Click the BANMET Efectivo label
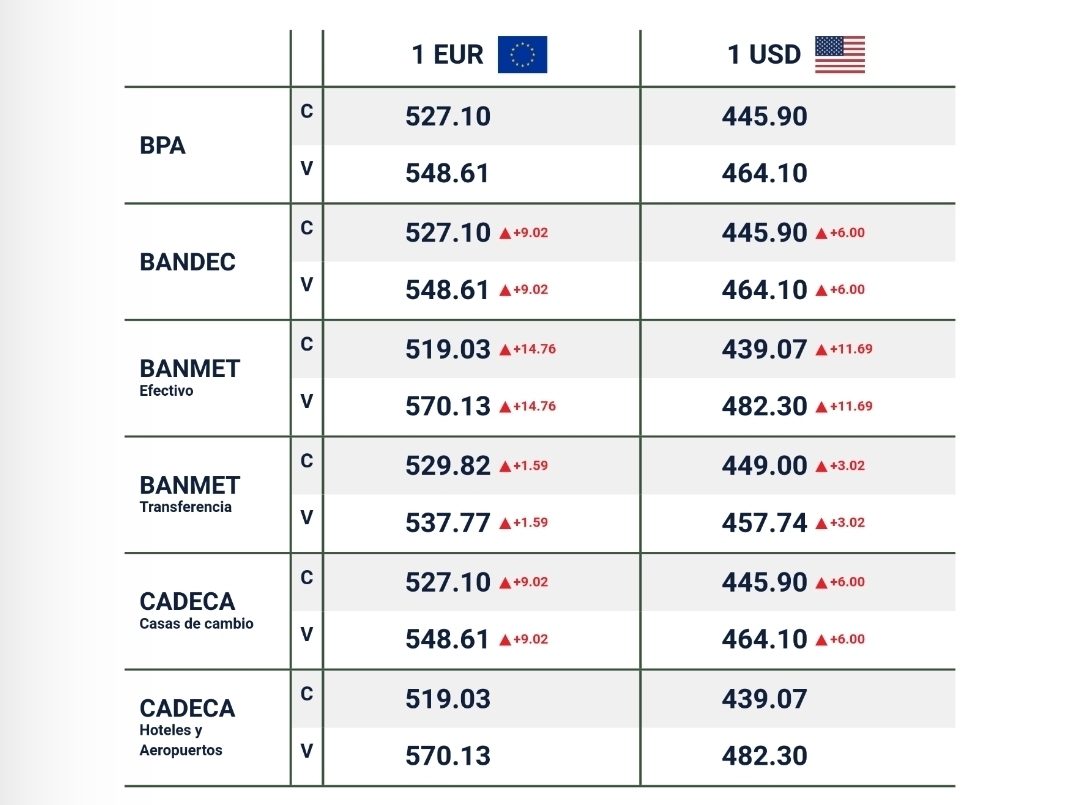This screenshot has width=1080, height=805. coord(190,376)
